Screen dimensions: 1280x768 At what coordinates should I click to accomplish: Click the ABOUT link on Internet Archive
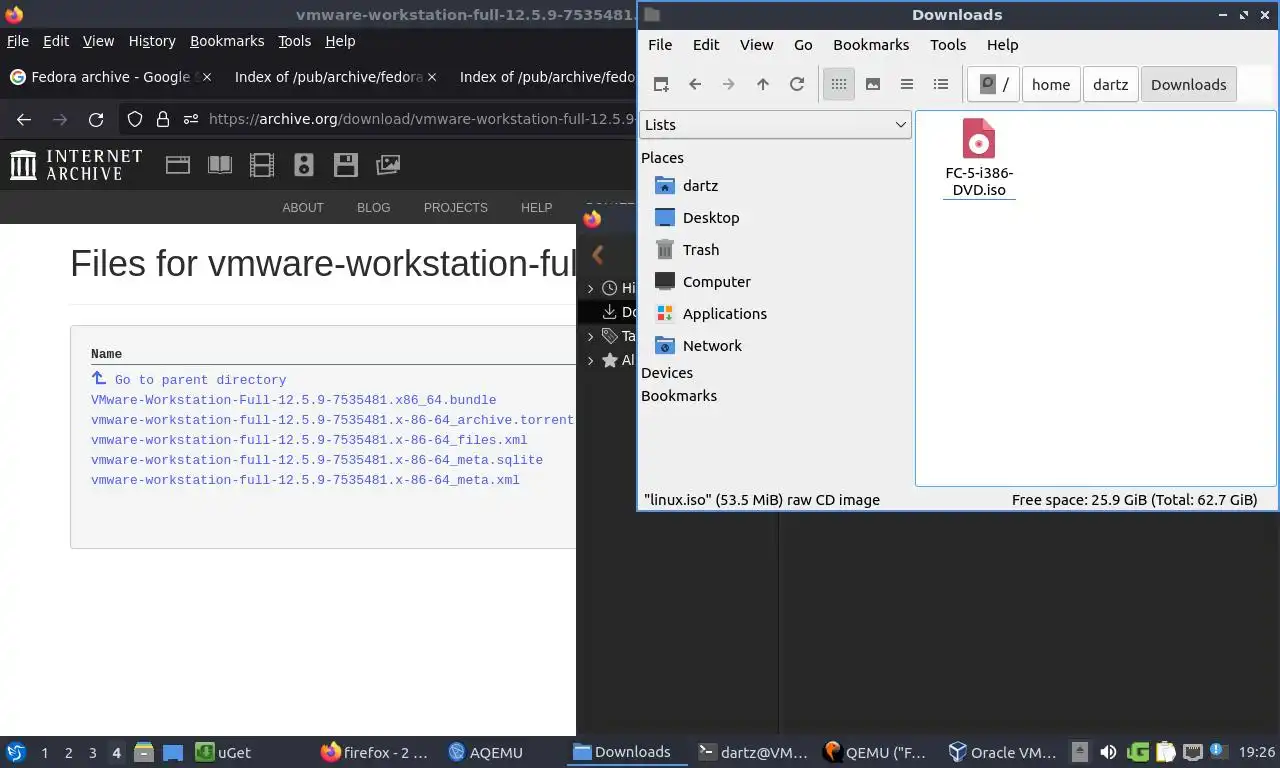pyautogui.click(x=303, y=208)
